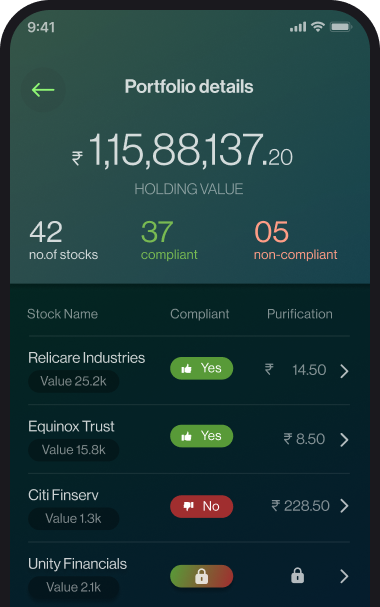
Task: Click the locked compliance pill for Unity Financials
Action: pos(201,576)
